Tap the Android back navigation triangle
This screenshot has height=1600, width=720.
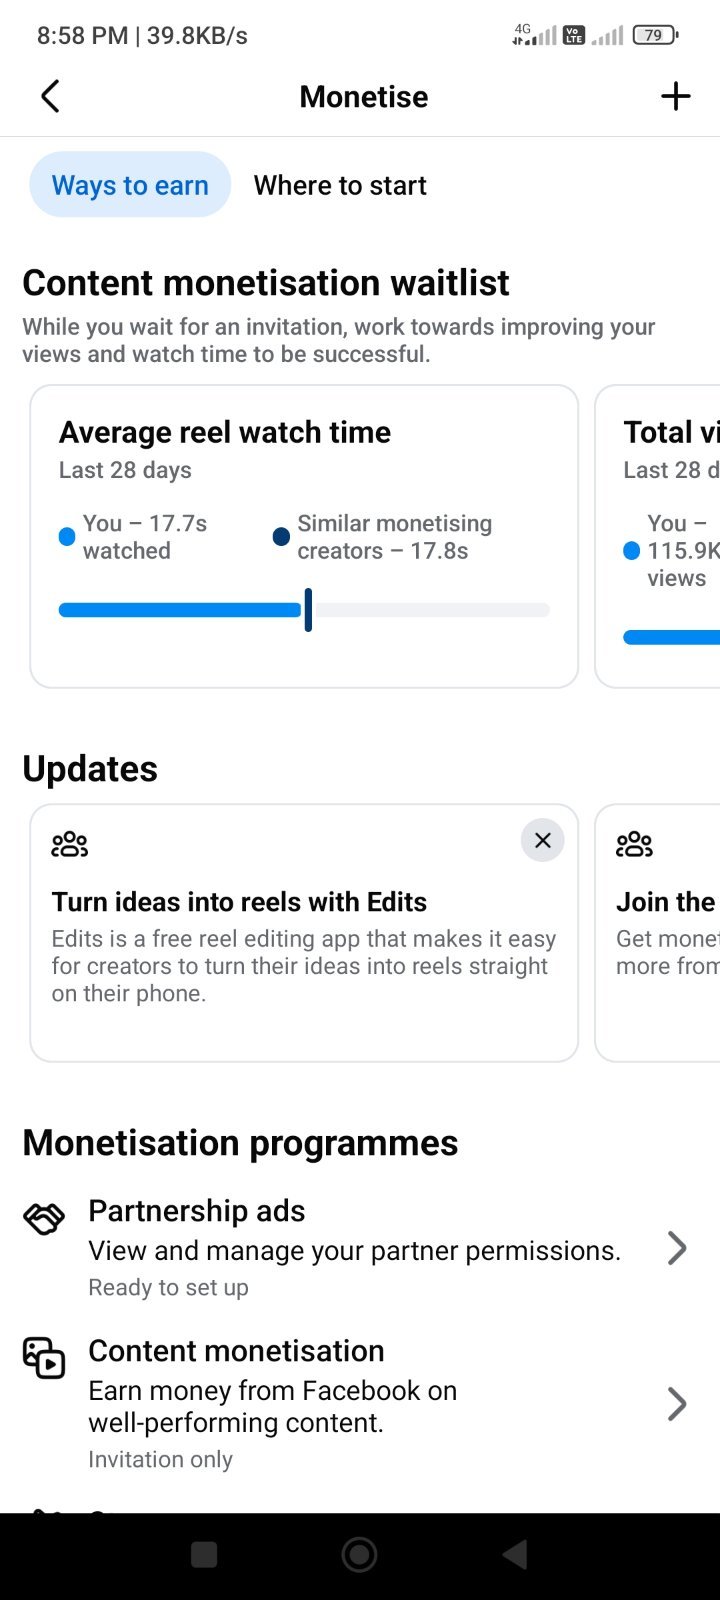coord(515,1555)
